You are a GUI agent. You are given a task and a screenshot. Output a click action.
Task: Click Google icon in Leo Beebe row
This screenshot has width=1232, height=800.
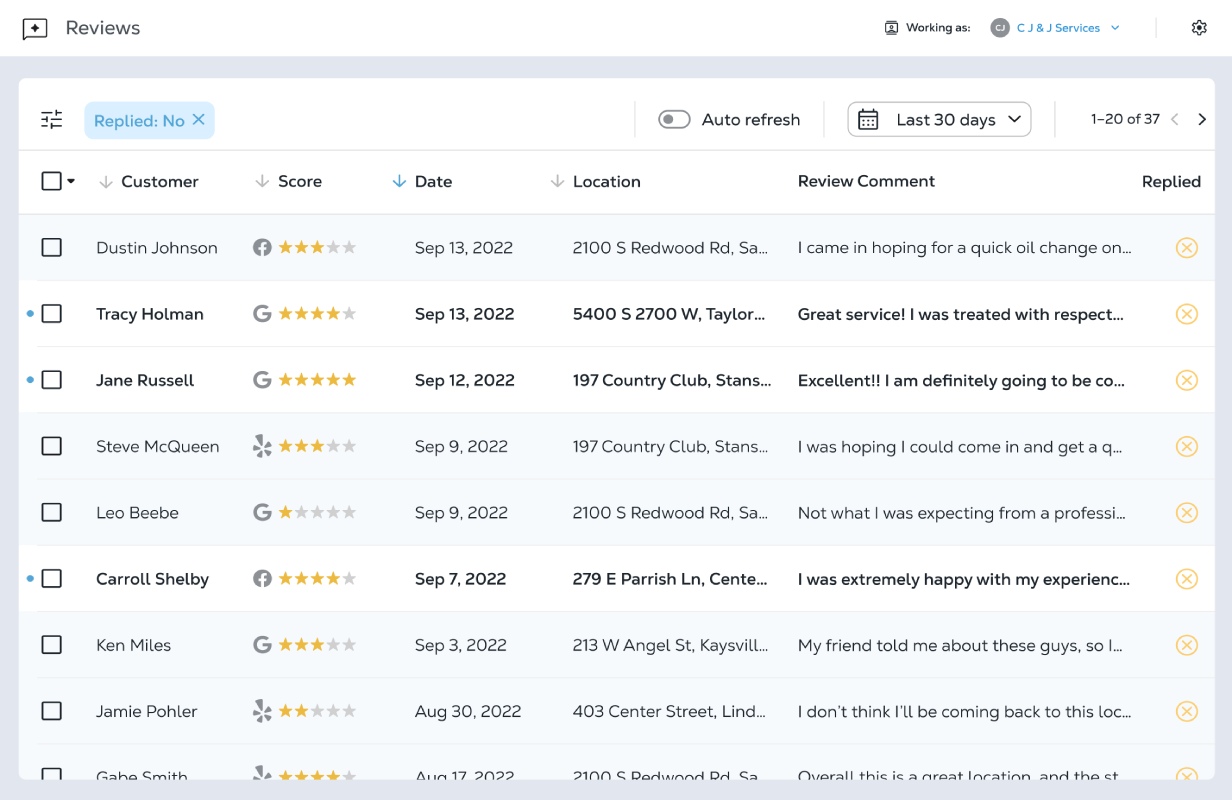262,512
